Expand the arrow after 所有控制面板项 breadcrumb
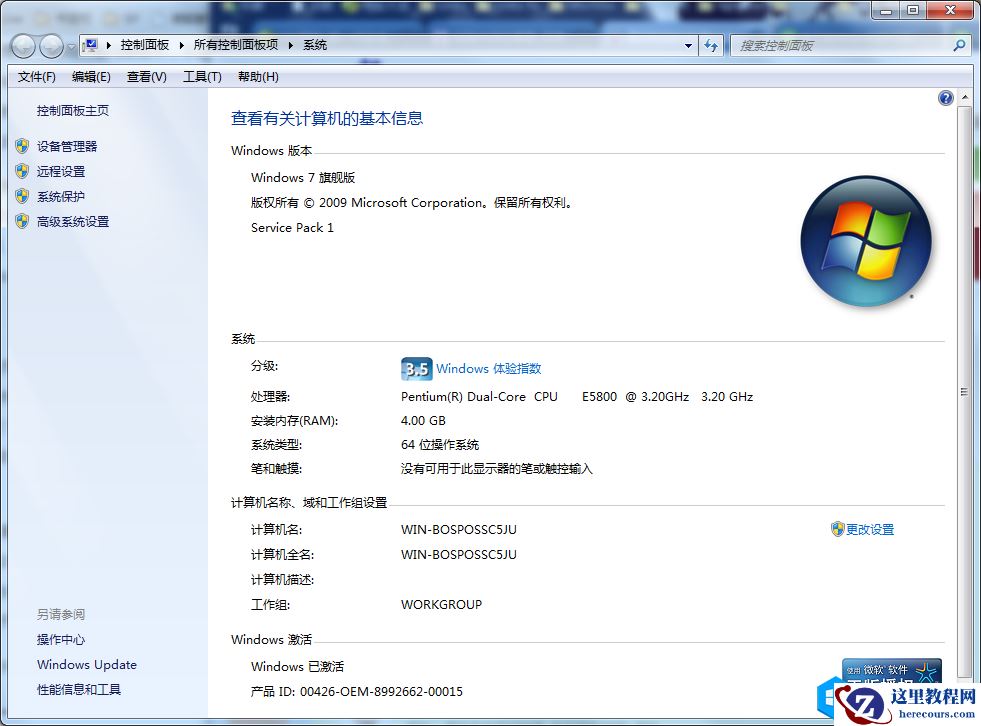 point(291,45)
